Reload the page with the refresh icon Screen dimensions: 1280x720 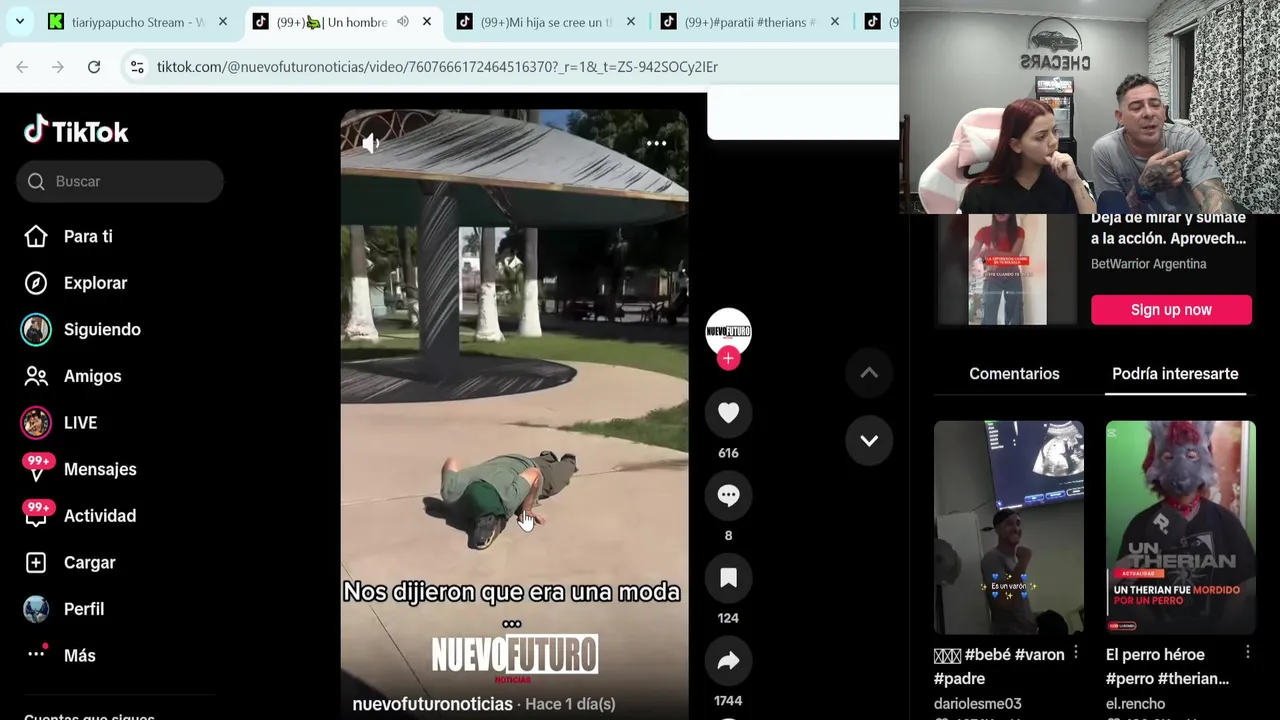coord(94,67)
